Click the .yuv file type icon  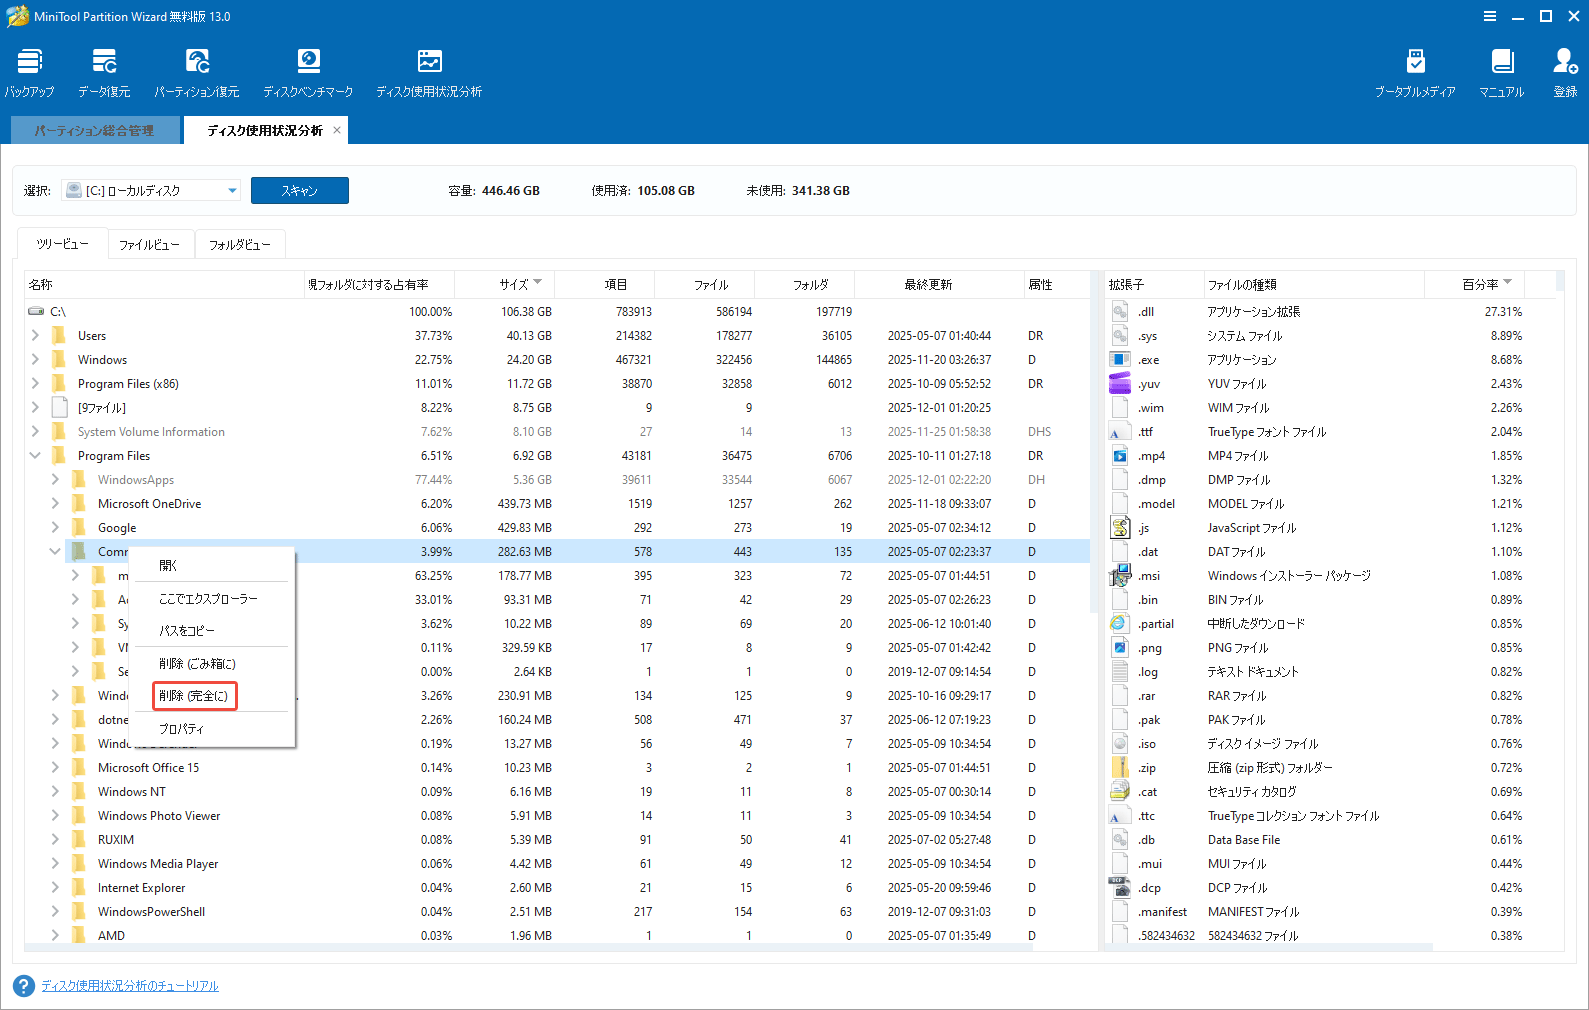point(1120,383)
